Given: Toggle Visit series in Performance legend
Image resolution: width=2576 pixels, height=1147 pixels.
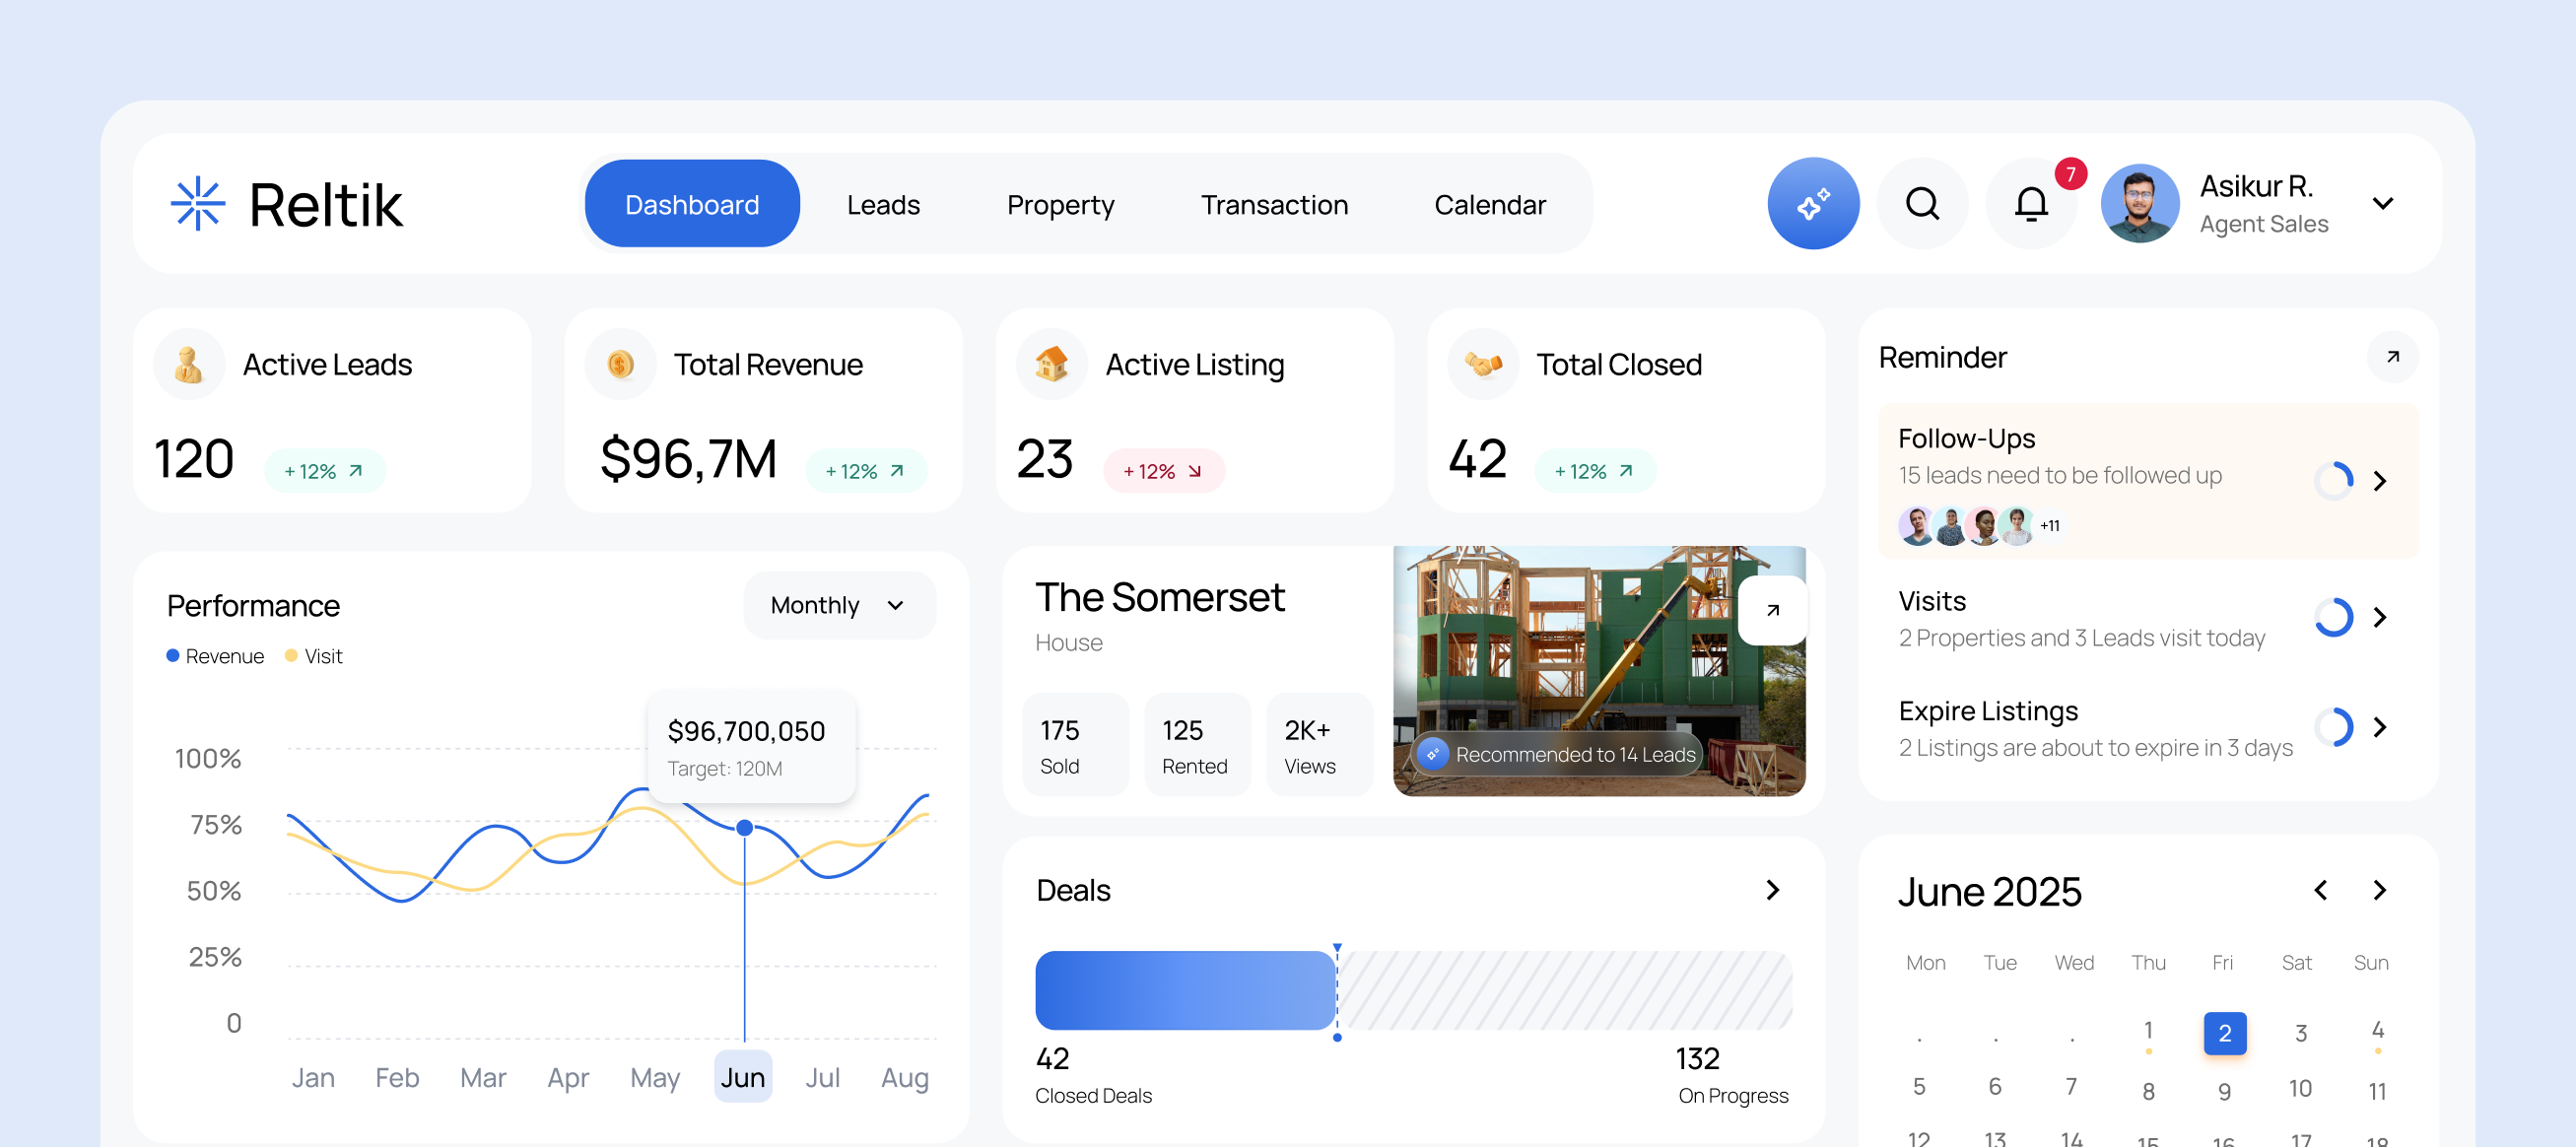Looking at the screenshot, I should 314,656.
